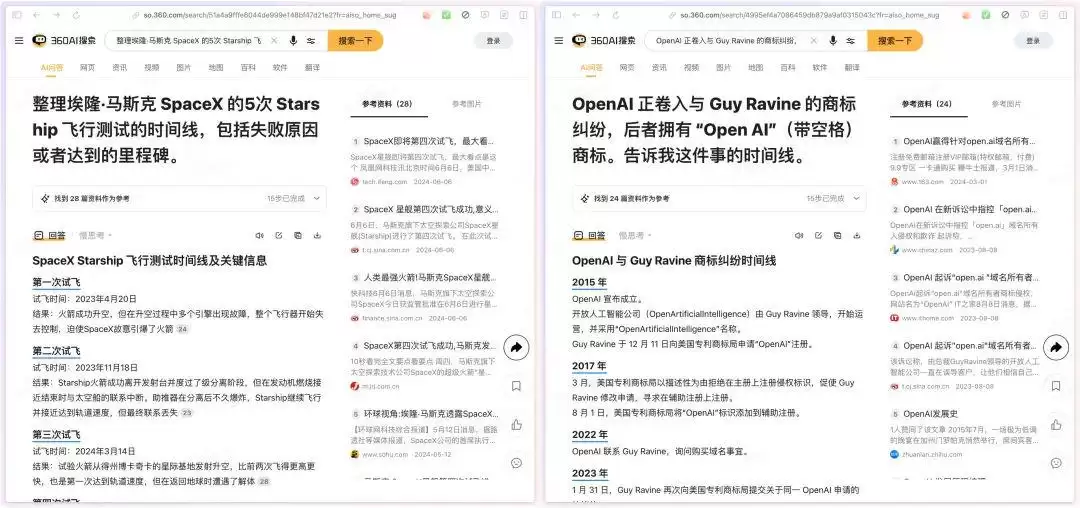1080x508 pixels.
Task: Switch to 资讯 tab in left window
Action: (x=120, y=67)
